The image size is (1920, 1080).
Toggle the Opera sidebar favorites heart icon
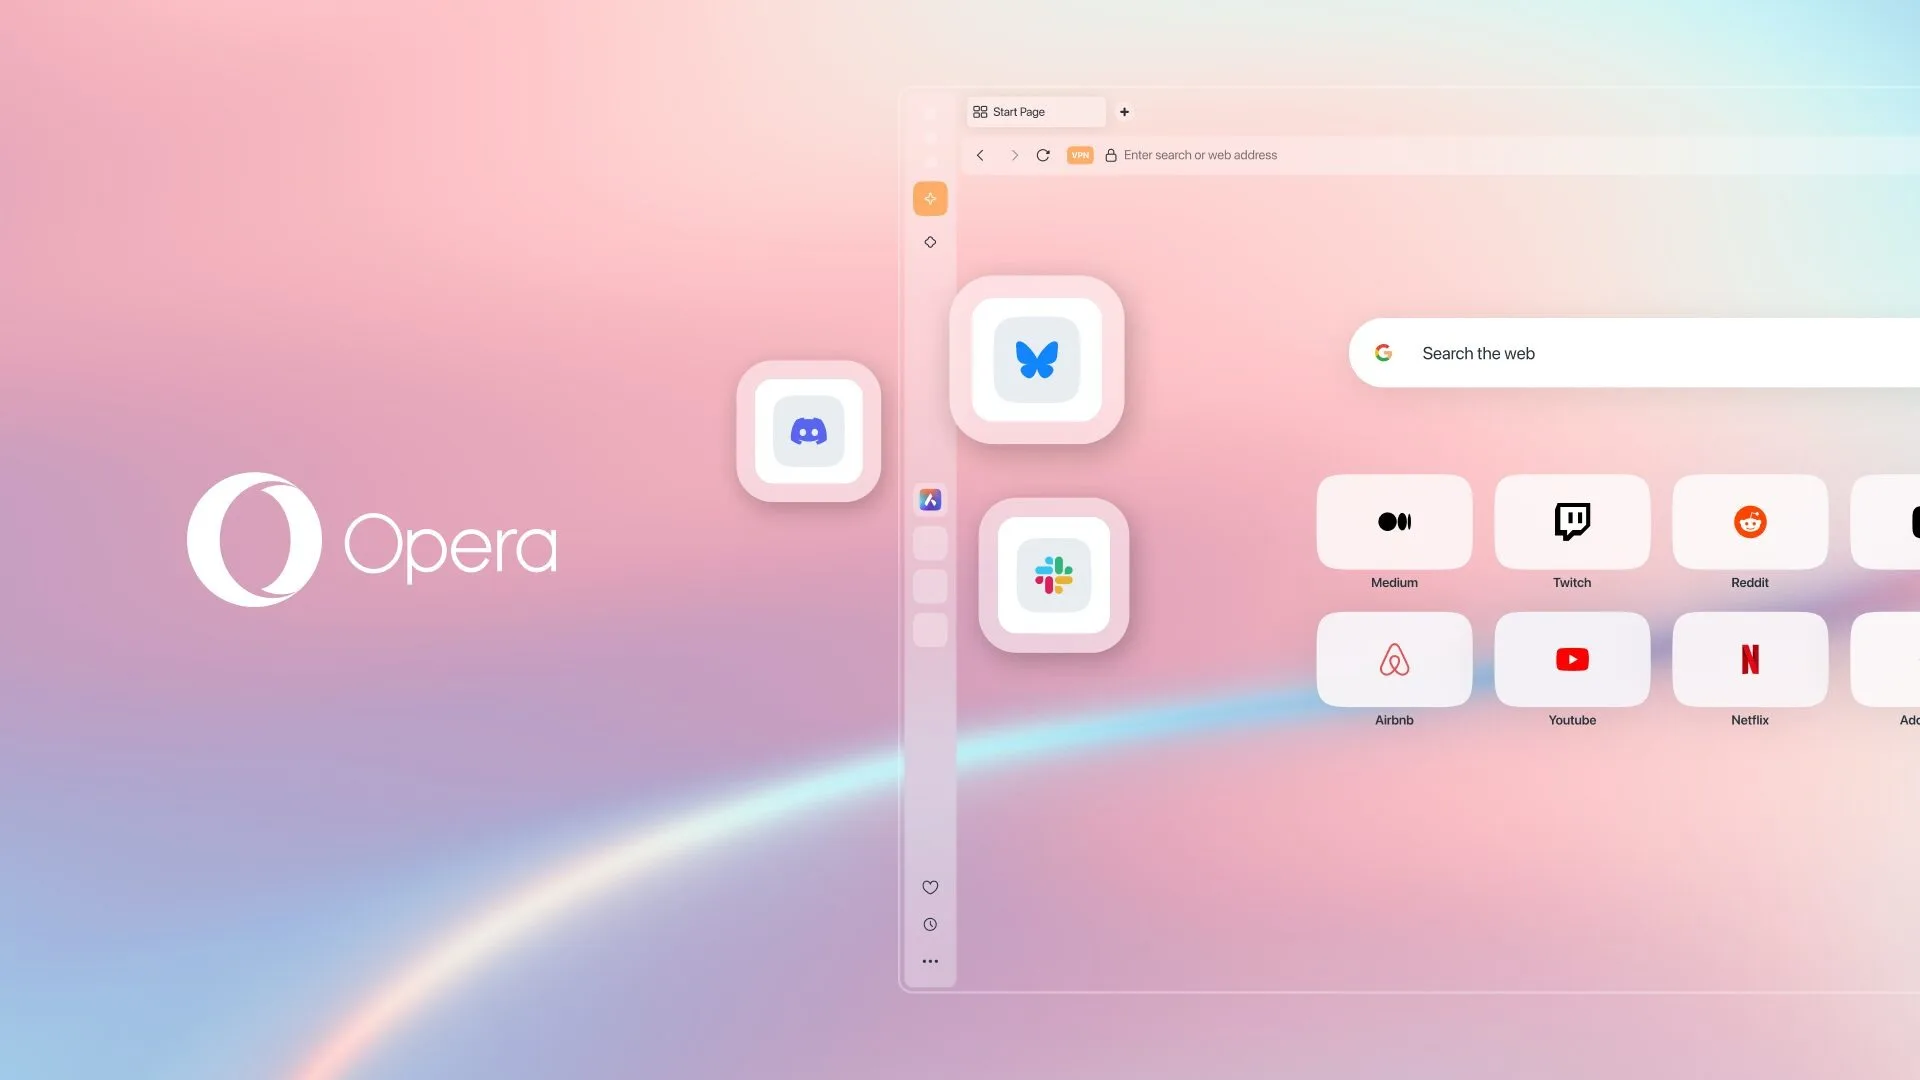pos(930,887)
